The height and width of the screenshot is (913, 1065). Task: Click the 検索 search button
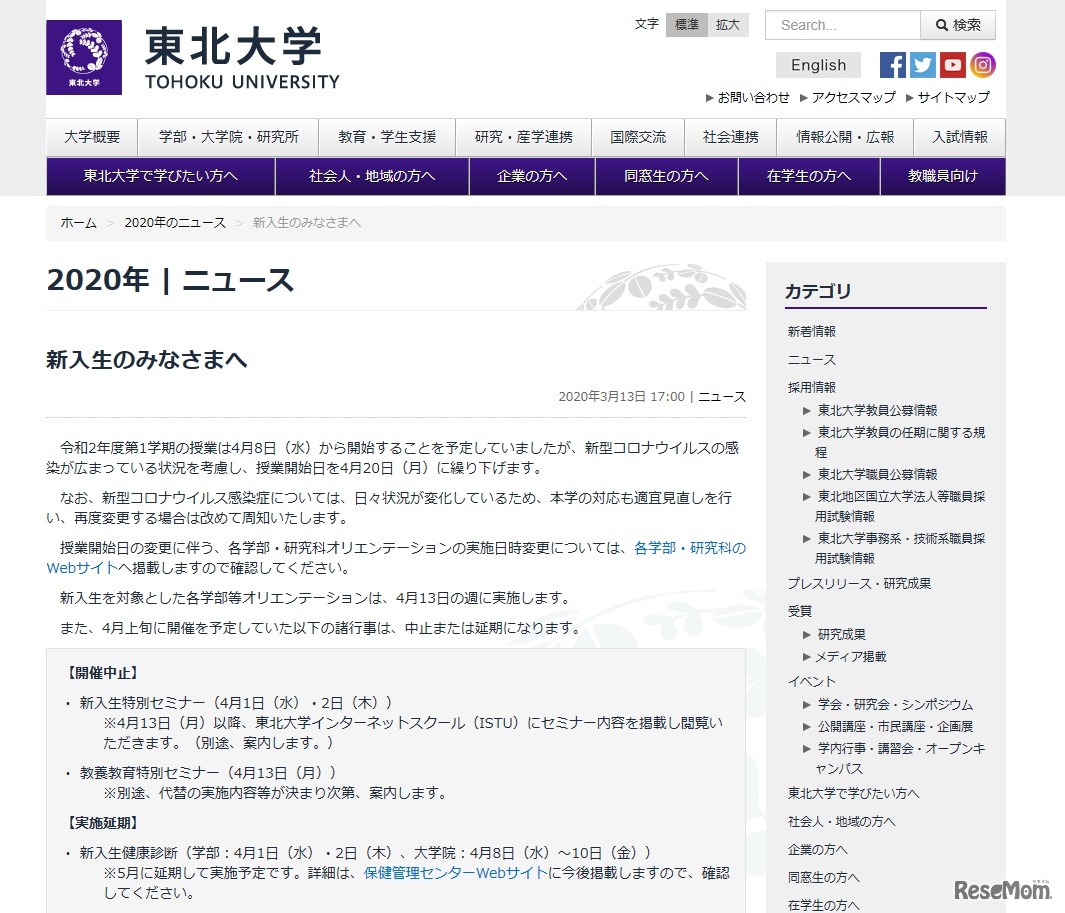click(x=958, y=25)
